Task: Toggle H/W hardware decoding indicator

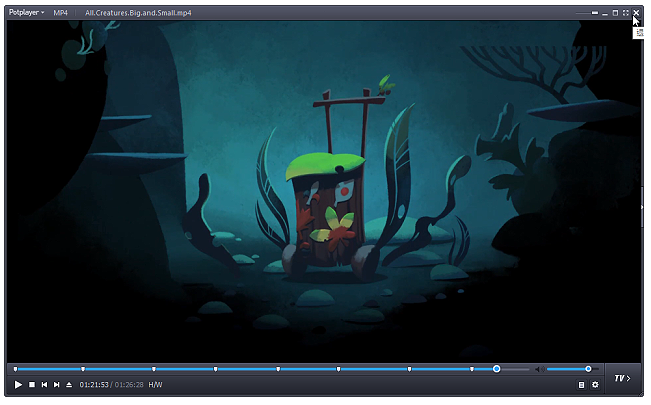Action: 155,385
